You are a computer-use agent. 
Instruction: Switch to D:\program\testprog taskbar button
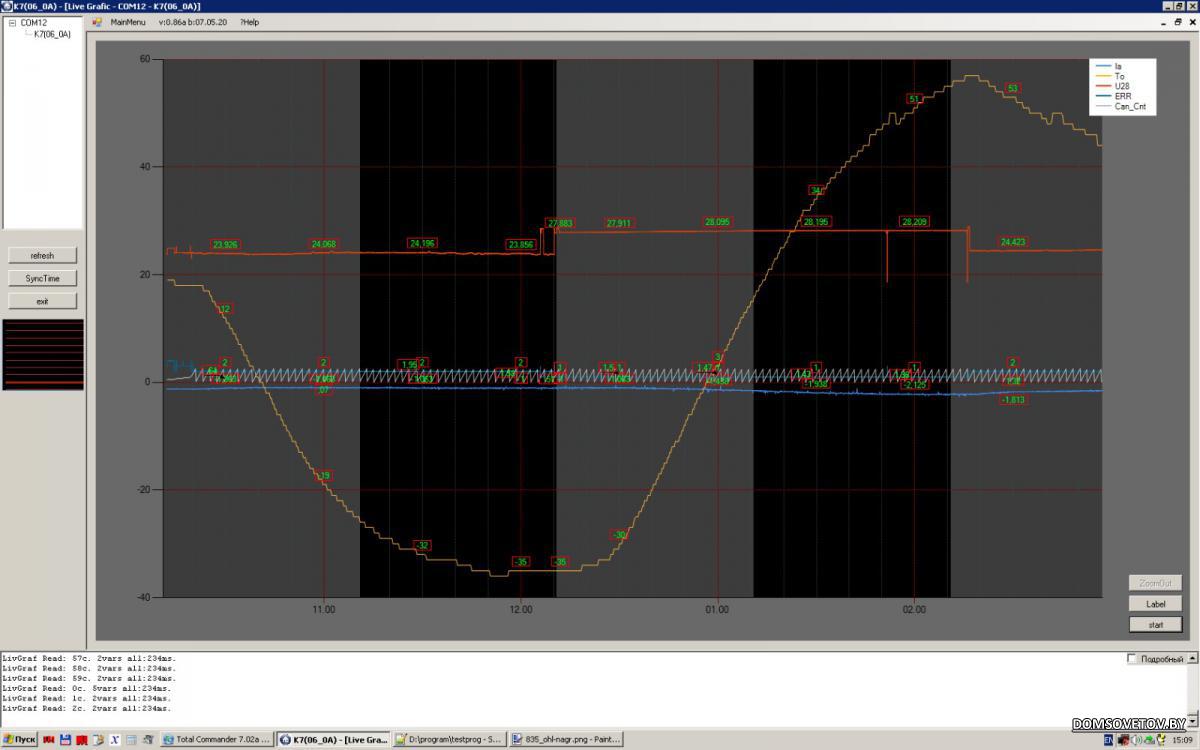[449, 740]
